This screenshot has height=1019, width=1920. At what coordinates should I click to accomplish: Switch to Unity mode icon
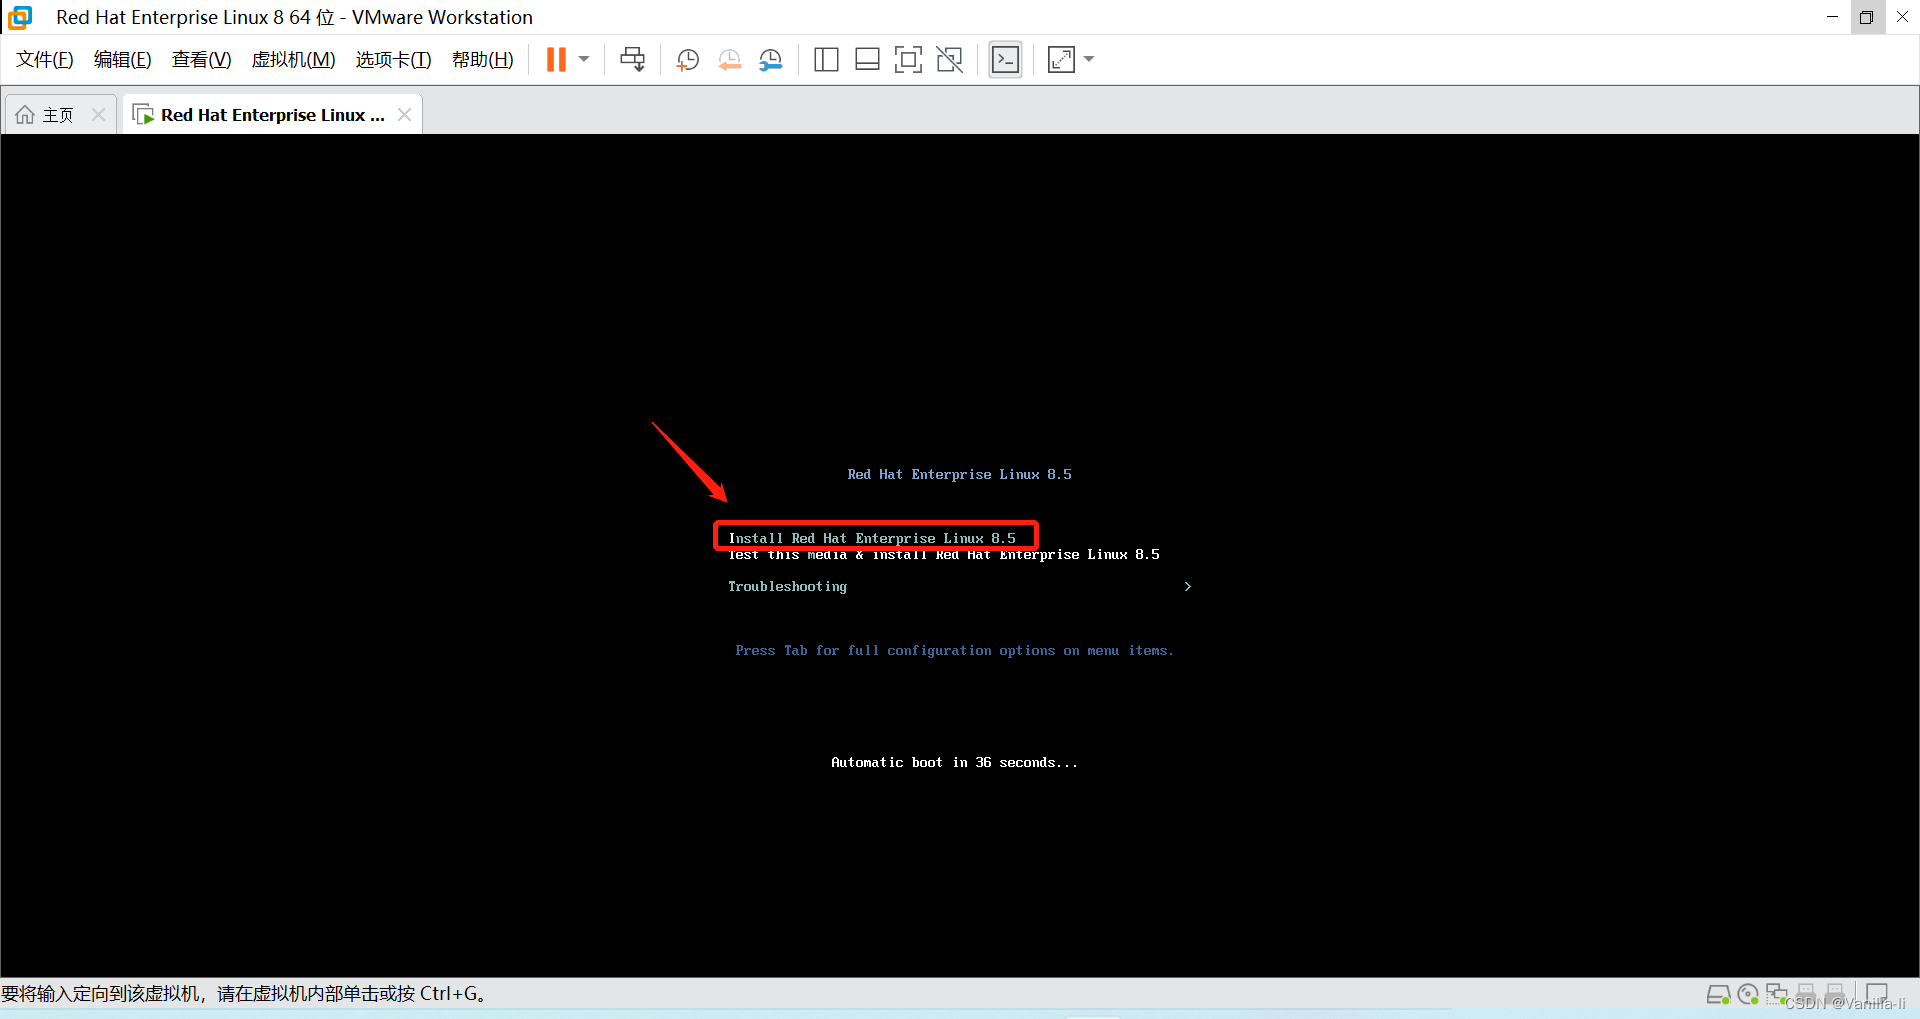[x=949, y=60]
